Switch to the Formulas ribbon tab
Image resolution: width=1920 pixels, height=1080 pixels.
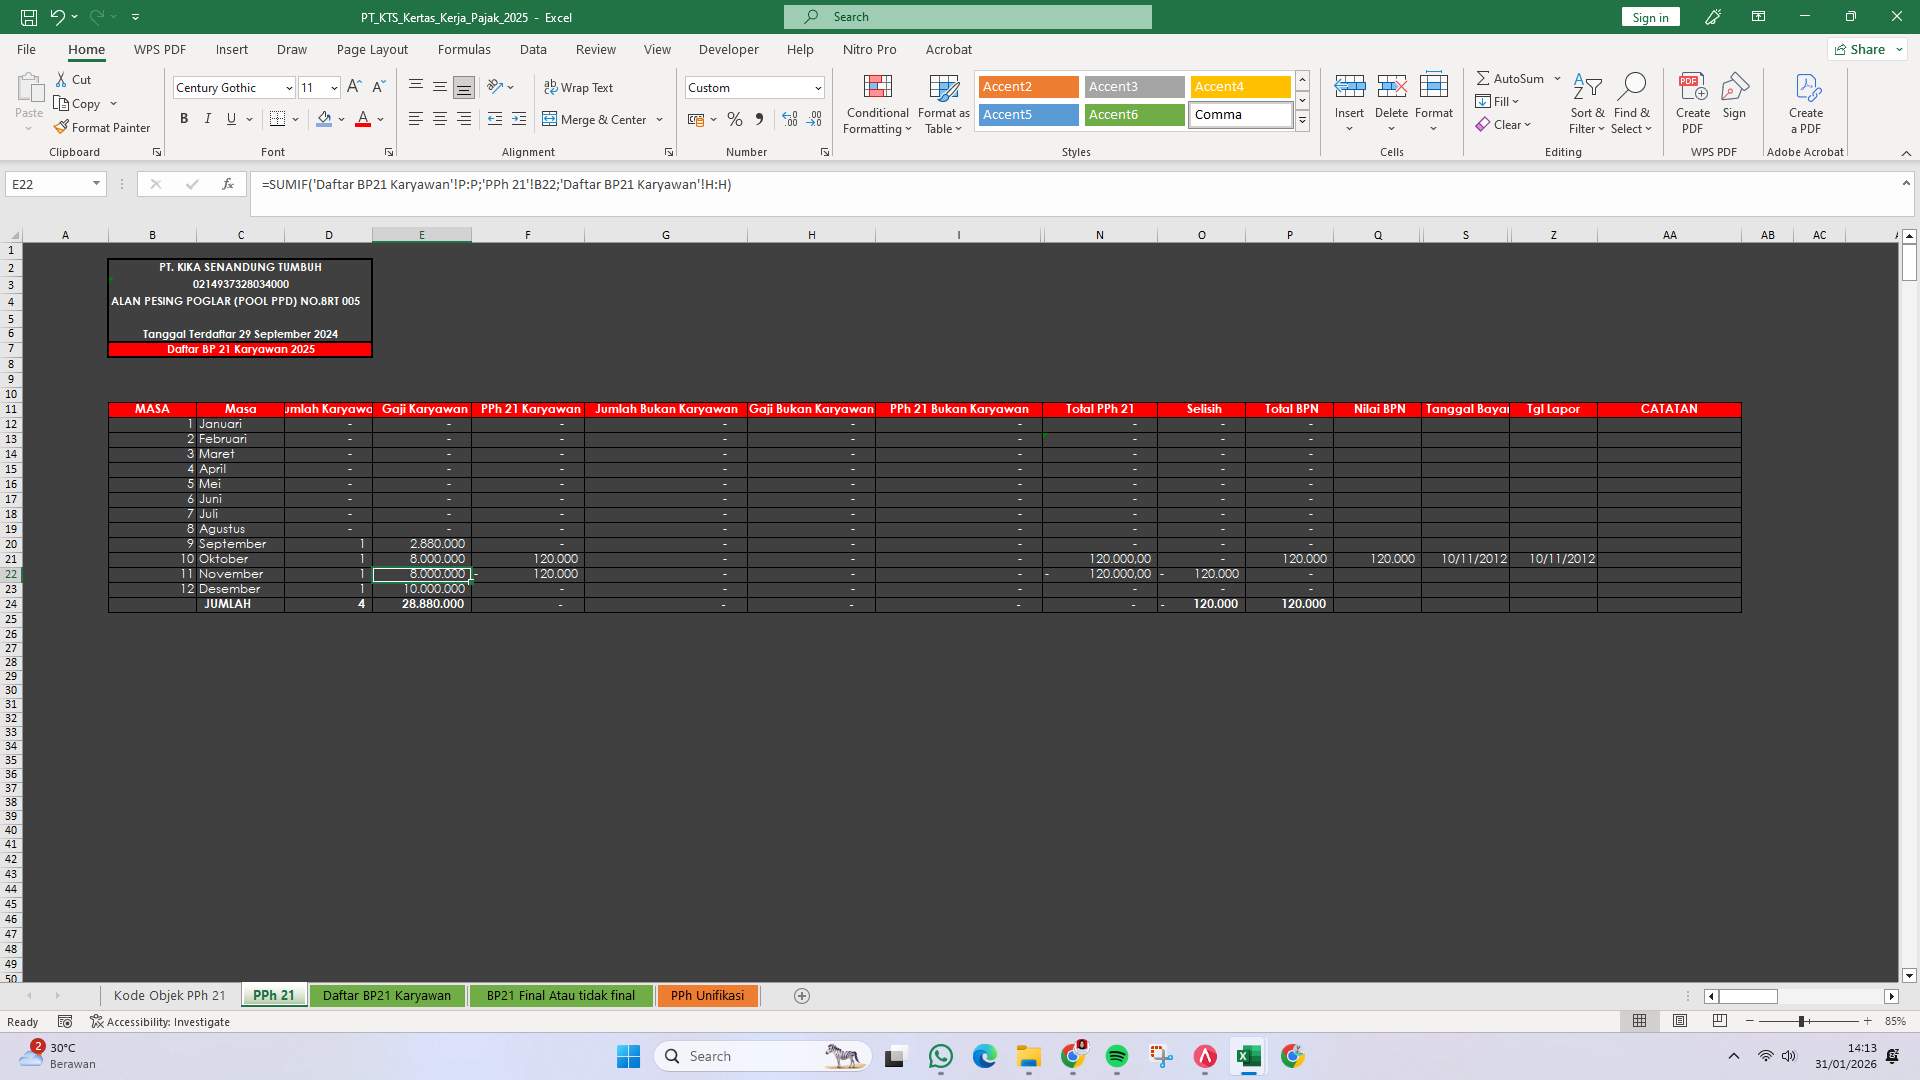click(465, 49)
